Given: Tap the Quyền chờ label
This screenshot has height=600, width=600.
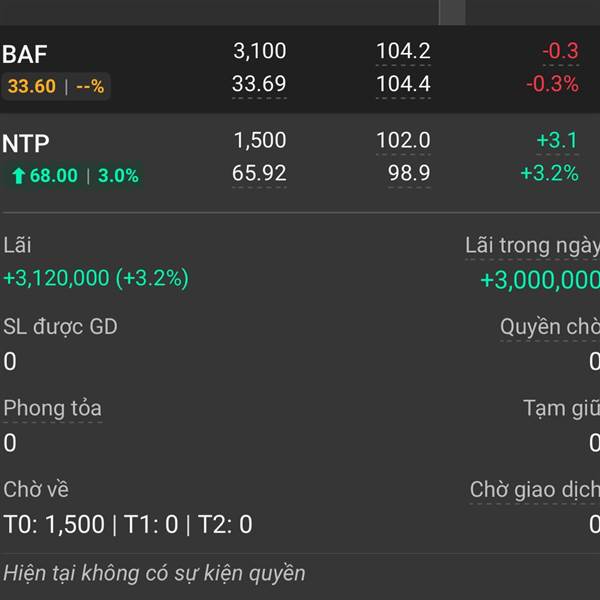Looking at the screenshot, I should click(x=550, y=327).
